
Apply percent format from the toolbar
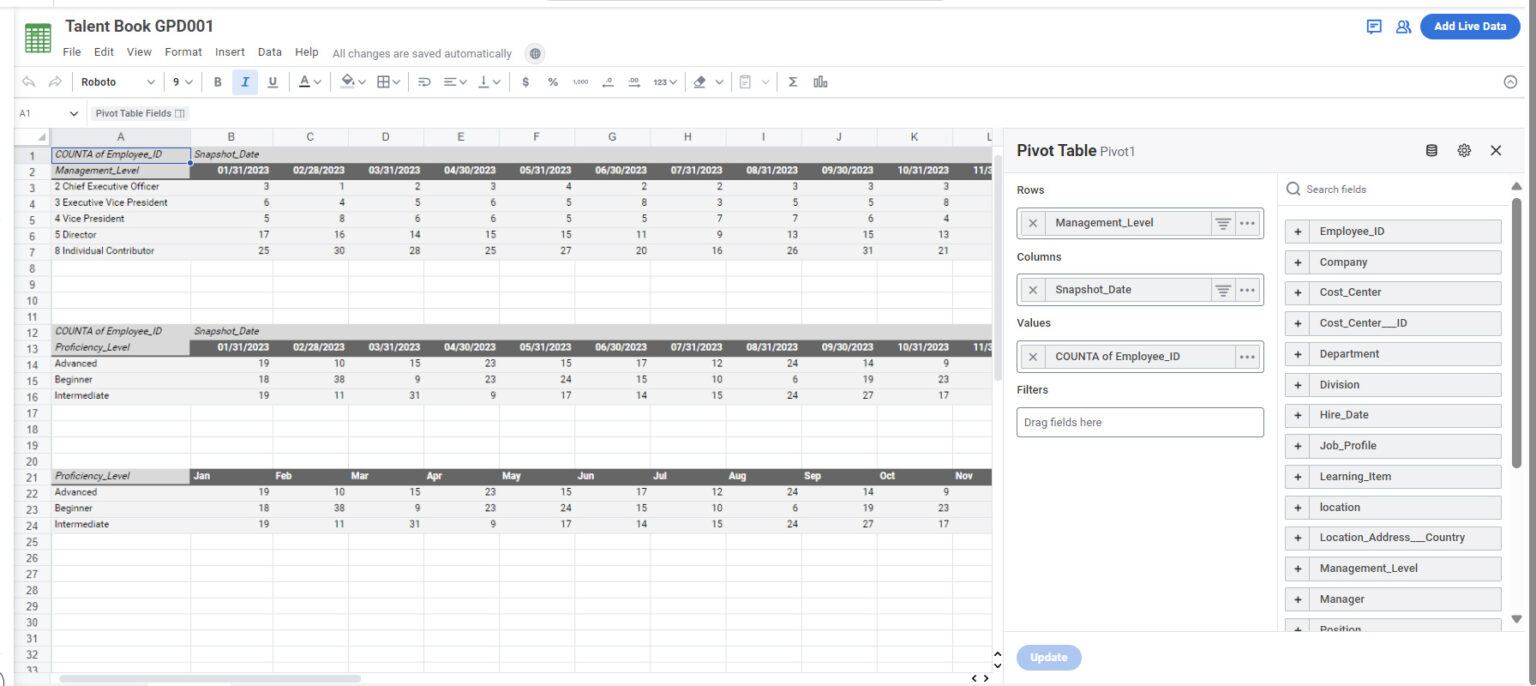[x=552, y=81]
